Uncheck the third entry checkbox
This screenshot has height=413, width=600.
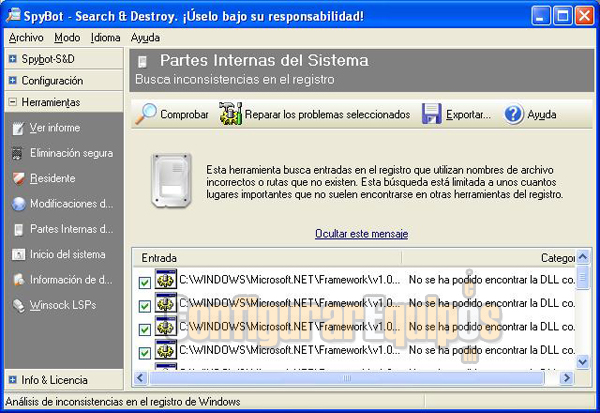click(145, 329)
